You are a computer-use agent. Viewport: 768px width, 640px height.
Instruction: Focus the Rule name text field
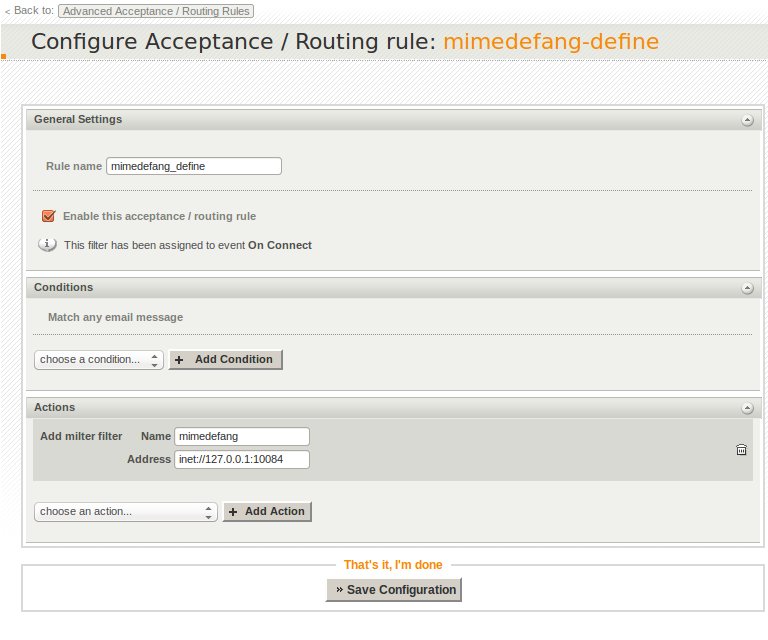[194, 166]
